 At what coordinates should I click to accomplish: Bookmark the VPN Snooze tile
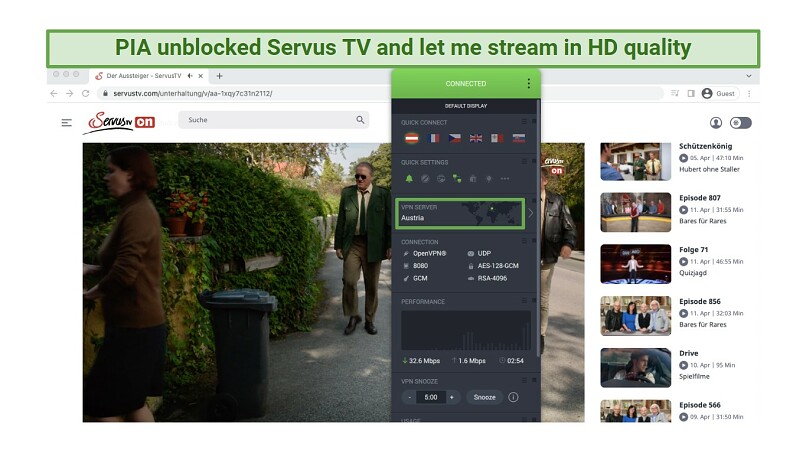[534, 380]
